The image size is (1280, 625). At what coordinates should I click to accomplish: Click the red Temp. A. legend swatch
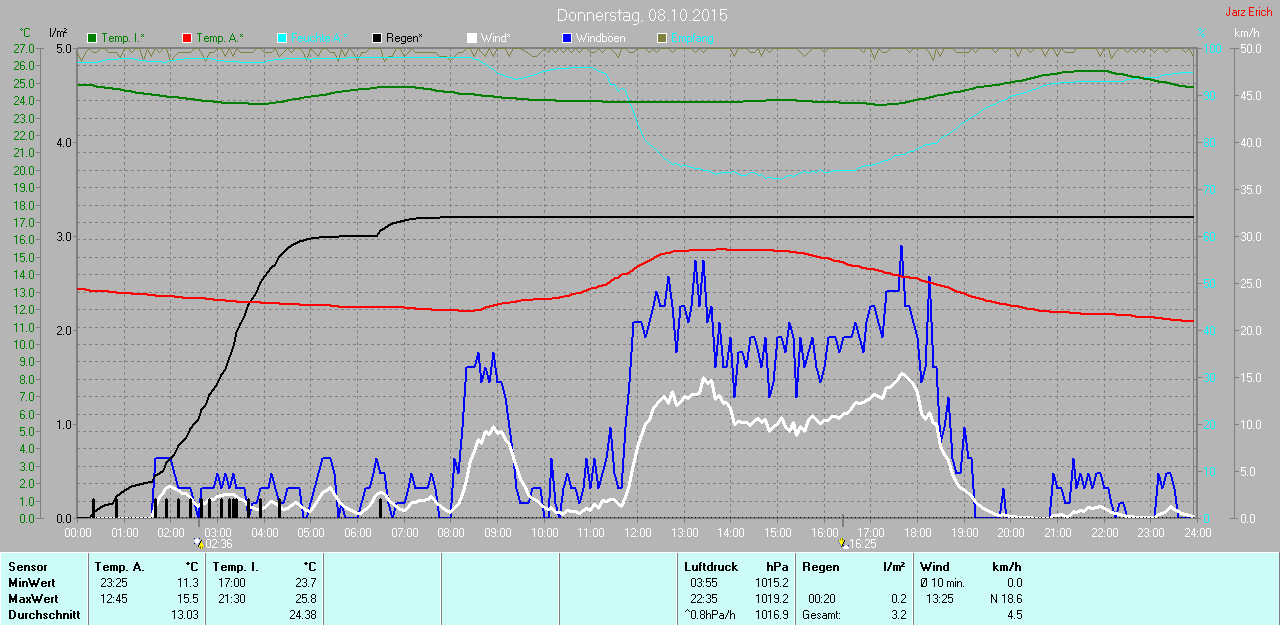187,38
